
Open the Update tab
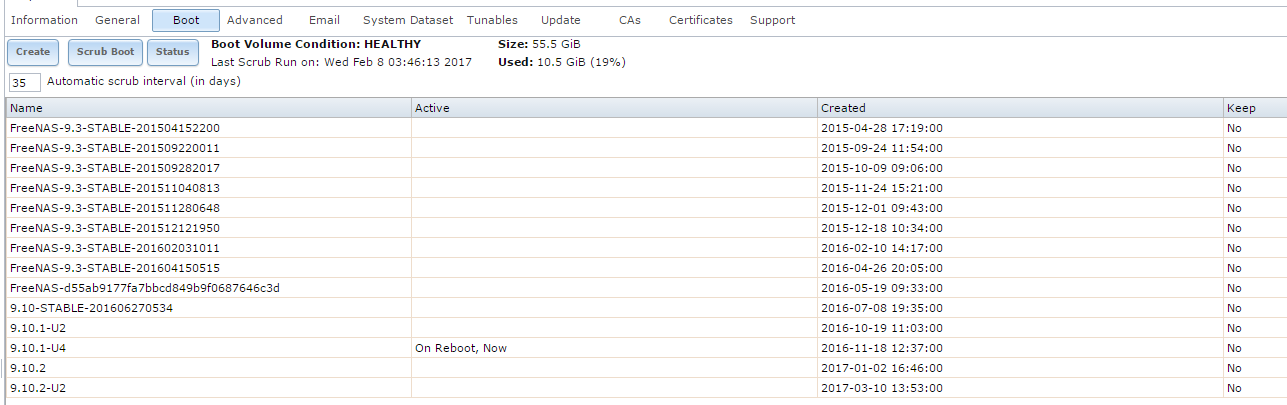pyautogui.click(x=560, y=20)
